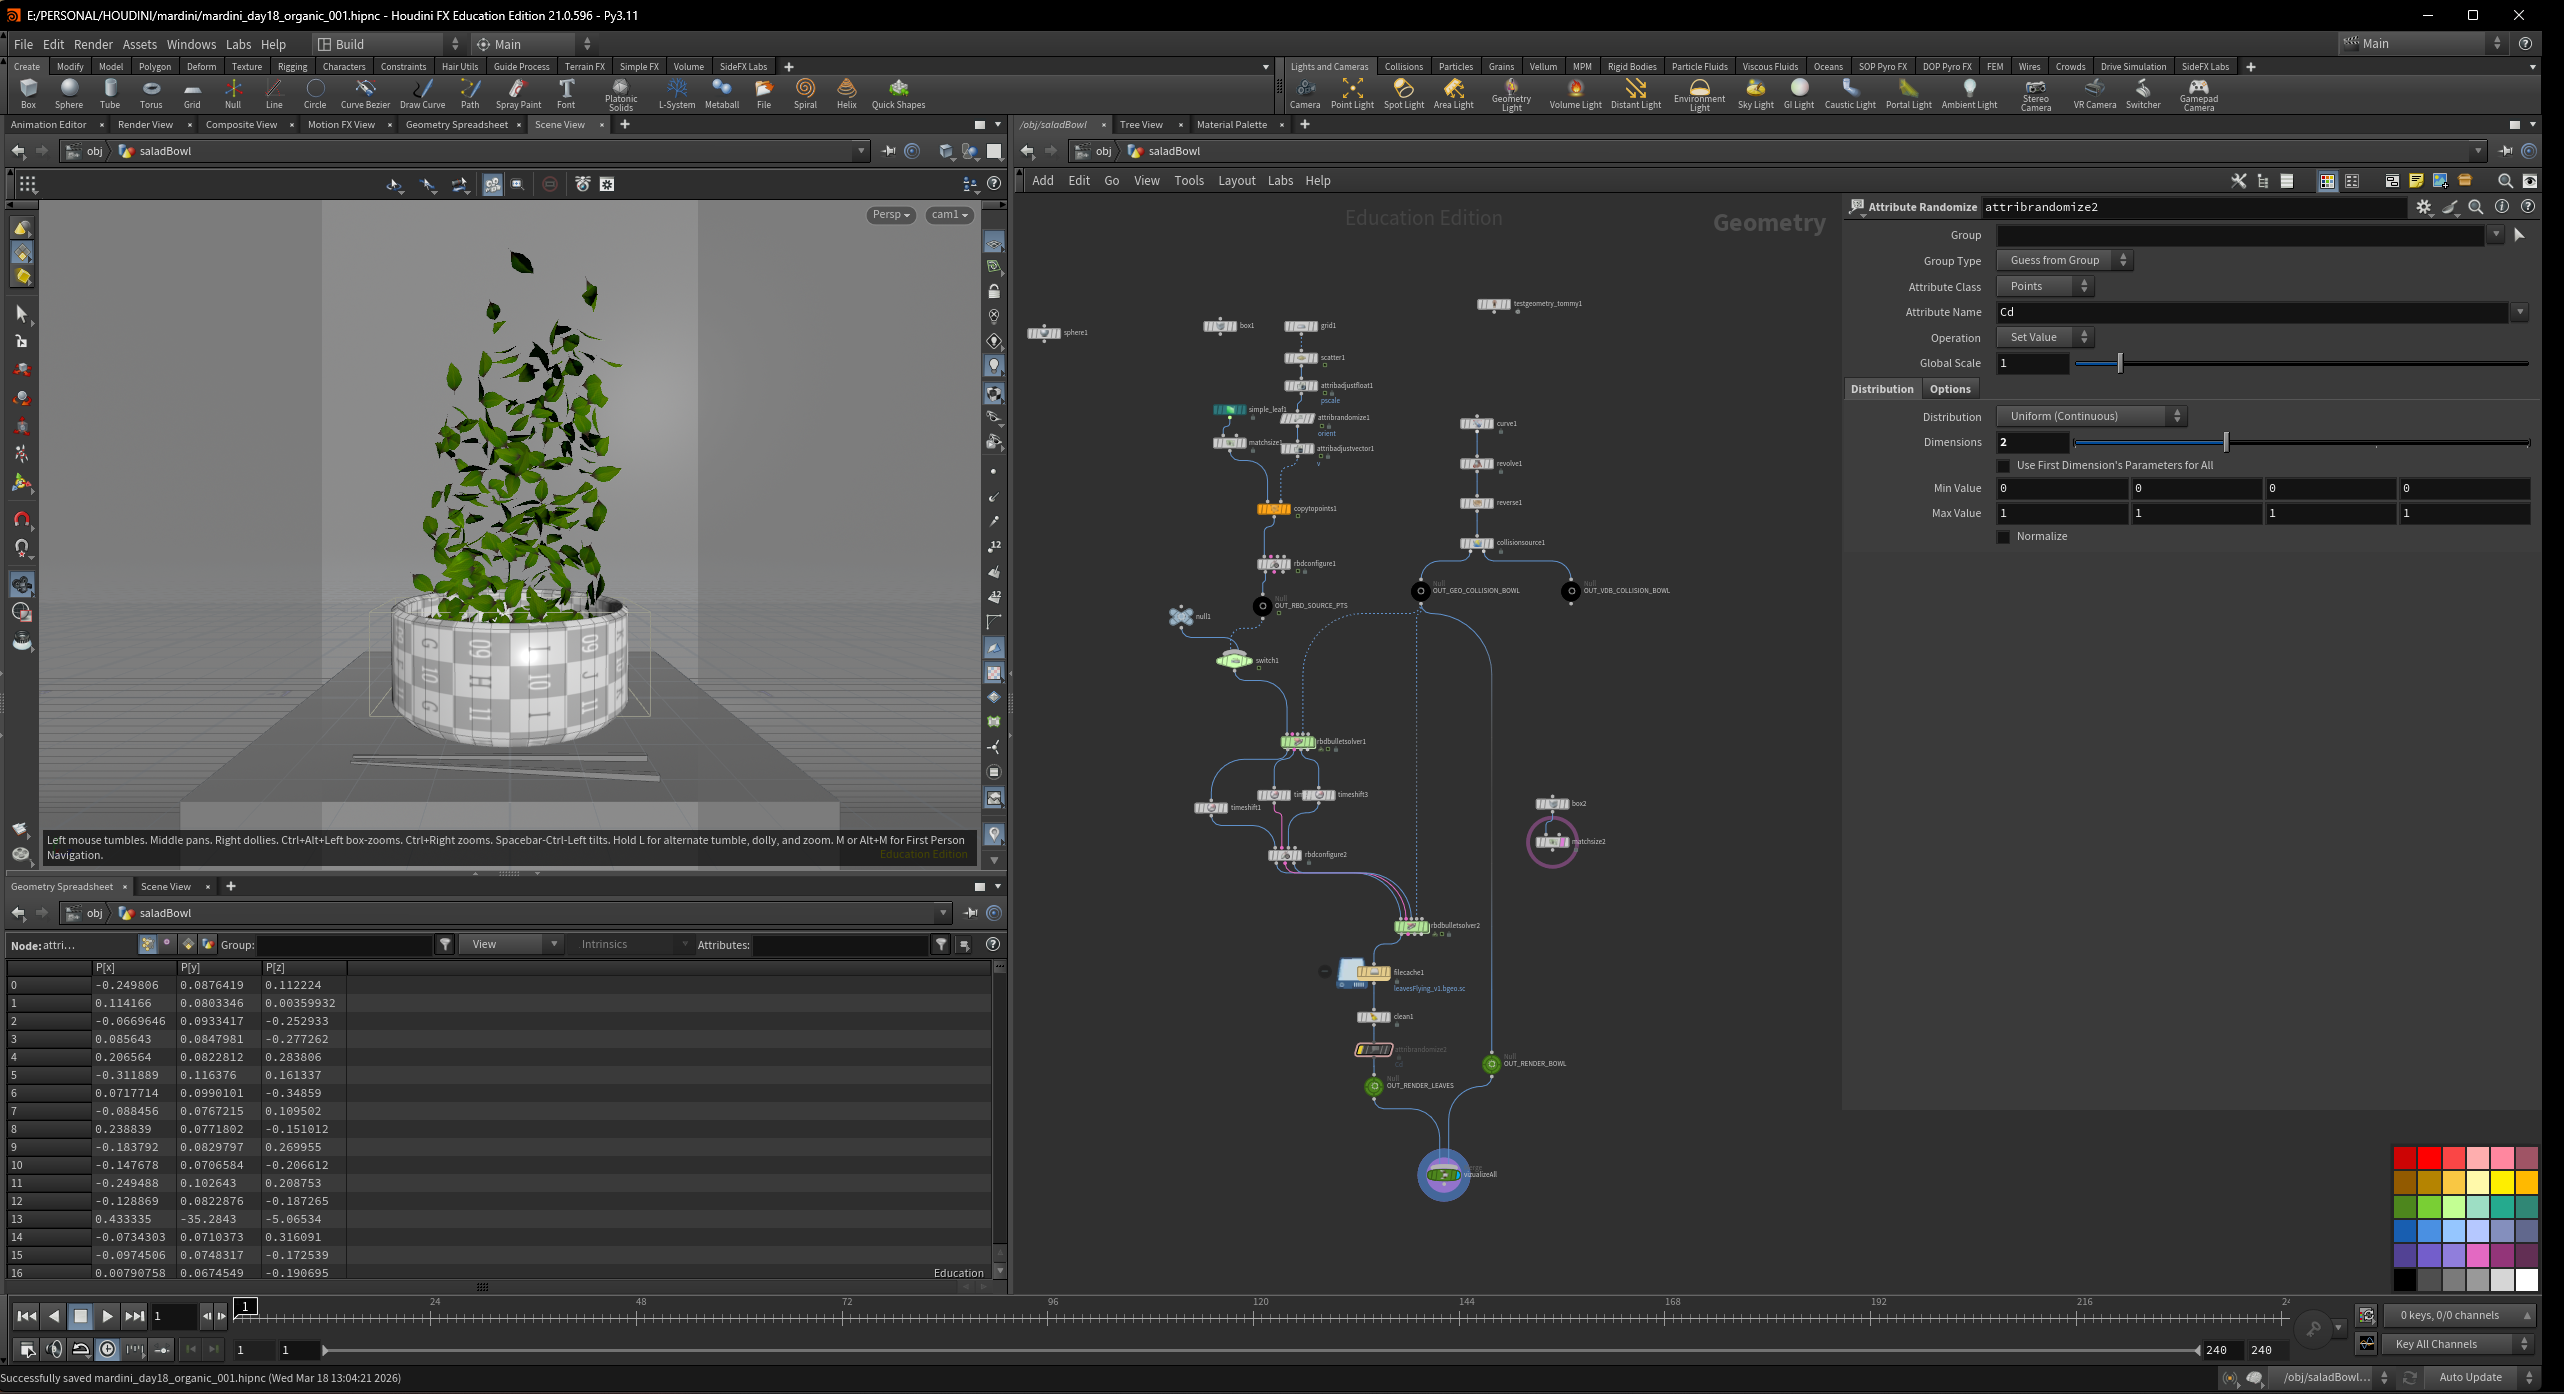Click Layout in network editor menu
Image resolution: width=2564 pixels, height=1394 pixels.
click(x=1236, y=181)
